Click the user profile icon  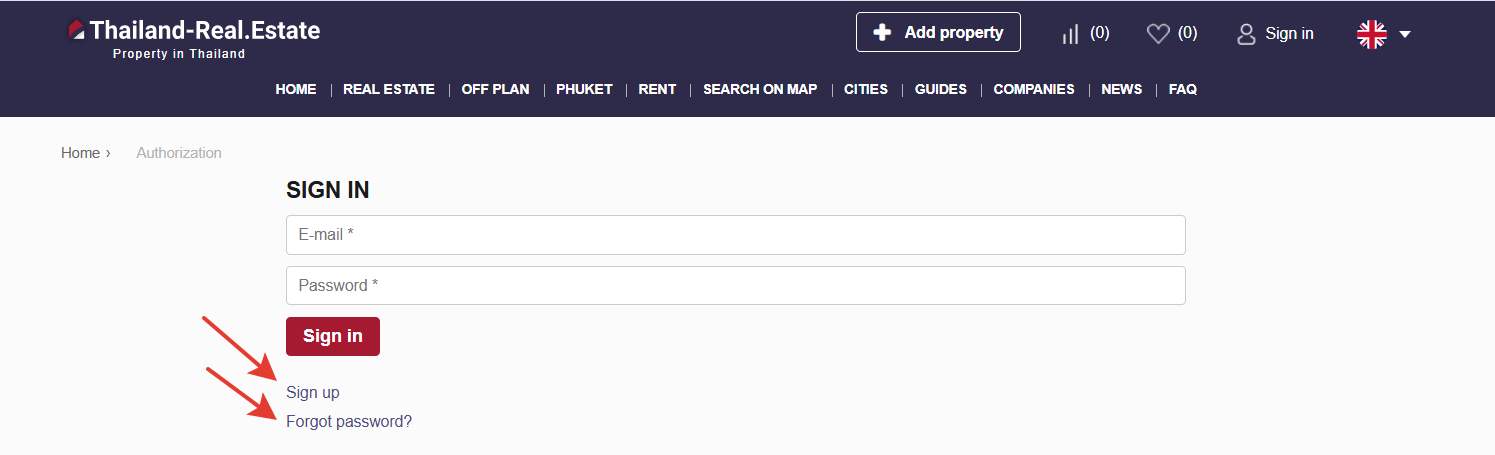(x=1246, y=34)
